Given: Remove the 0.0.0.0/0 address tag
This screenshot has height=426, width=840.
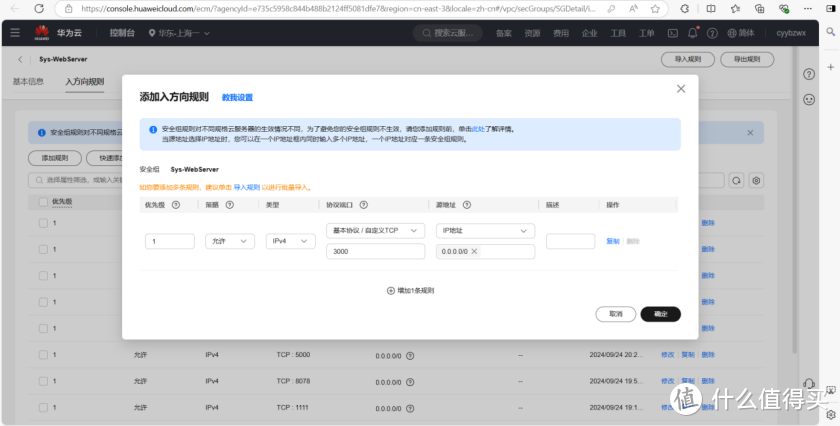Looking at the screenshot, I should 474,251.
